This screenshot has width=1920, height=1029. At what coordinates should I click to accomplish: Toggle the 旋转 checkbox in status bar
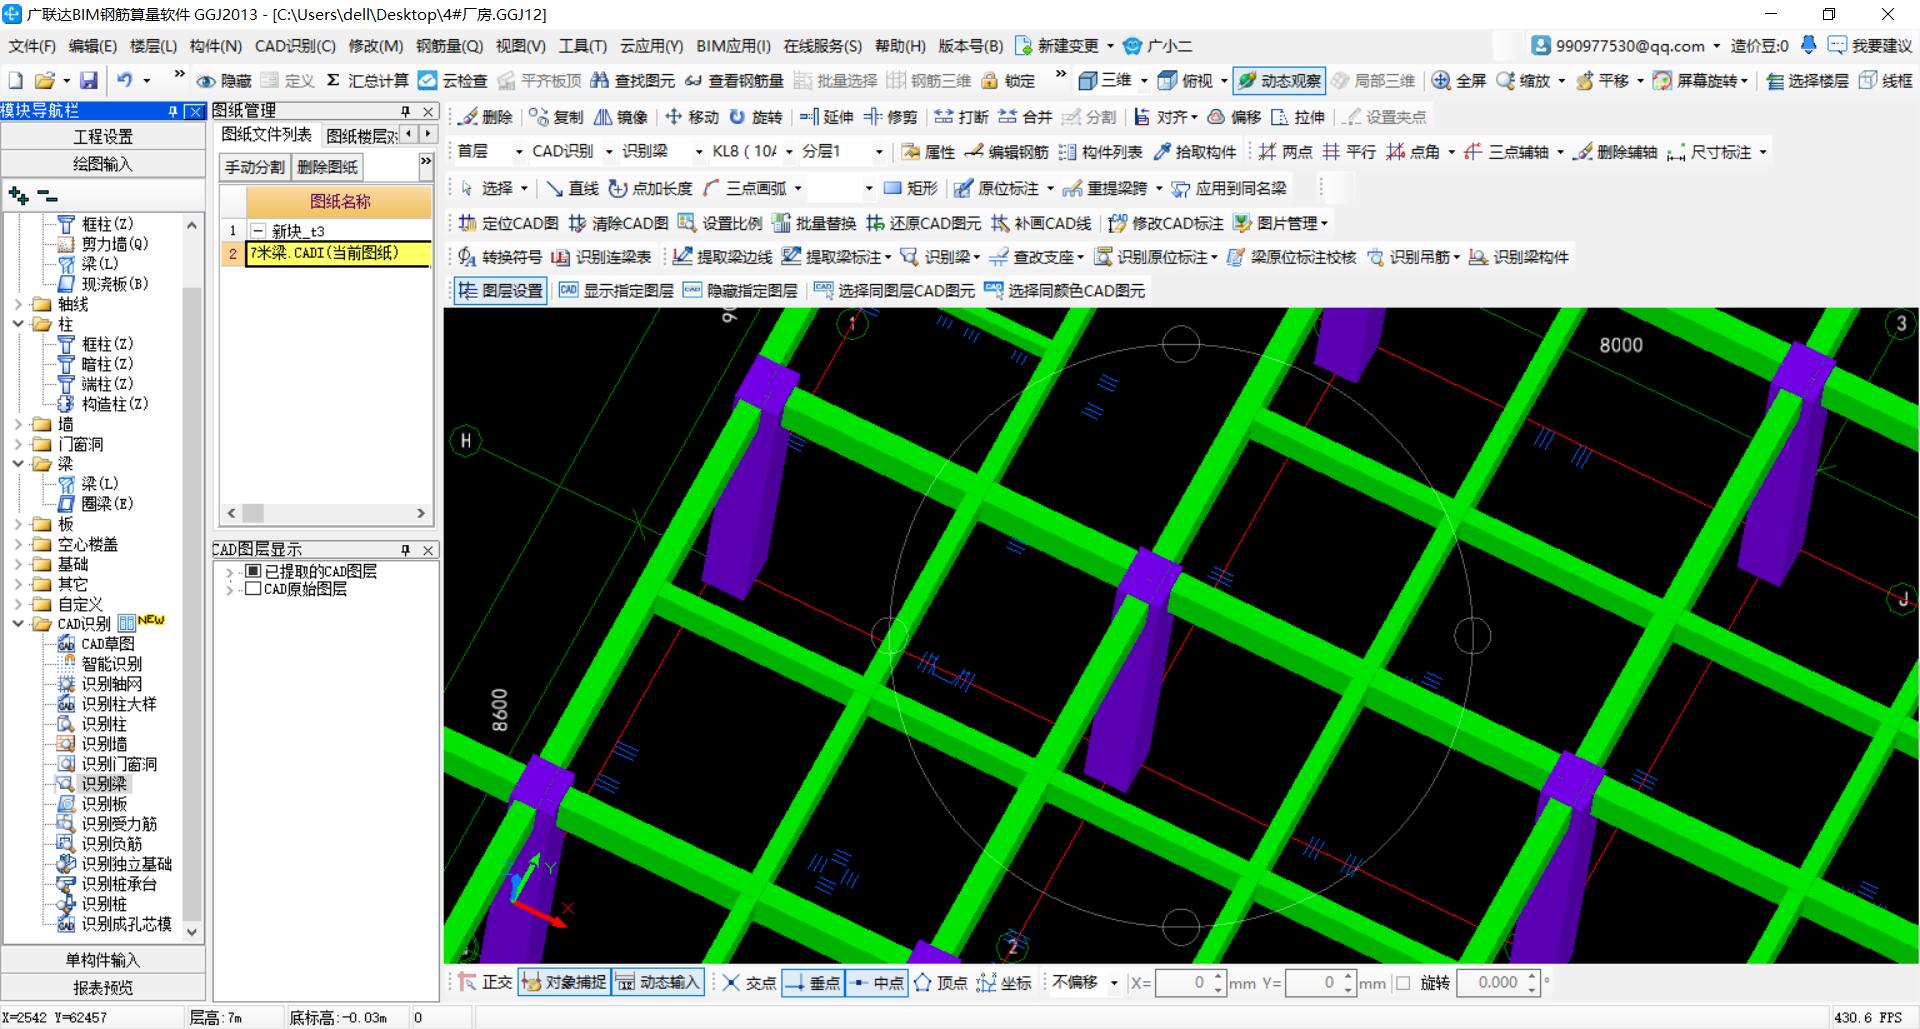click(1403, 983)
